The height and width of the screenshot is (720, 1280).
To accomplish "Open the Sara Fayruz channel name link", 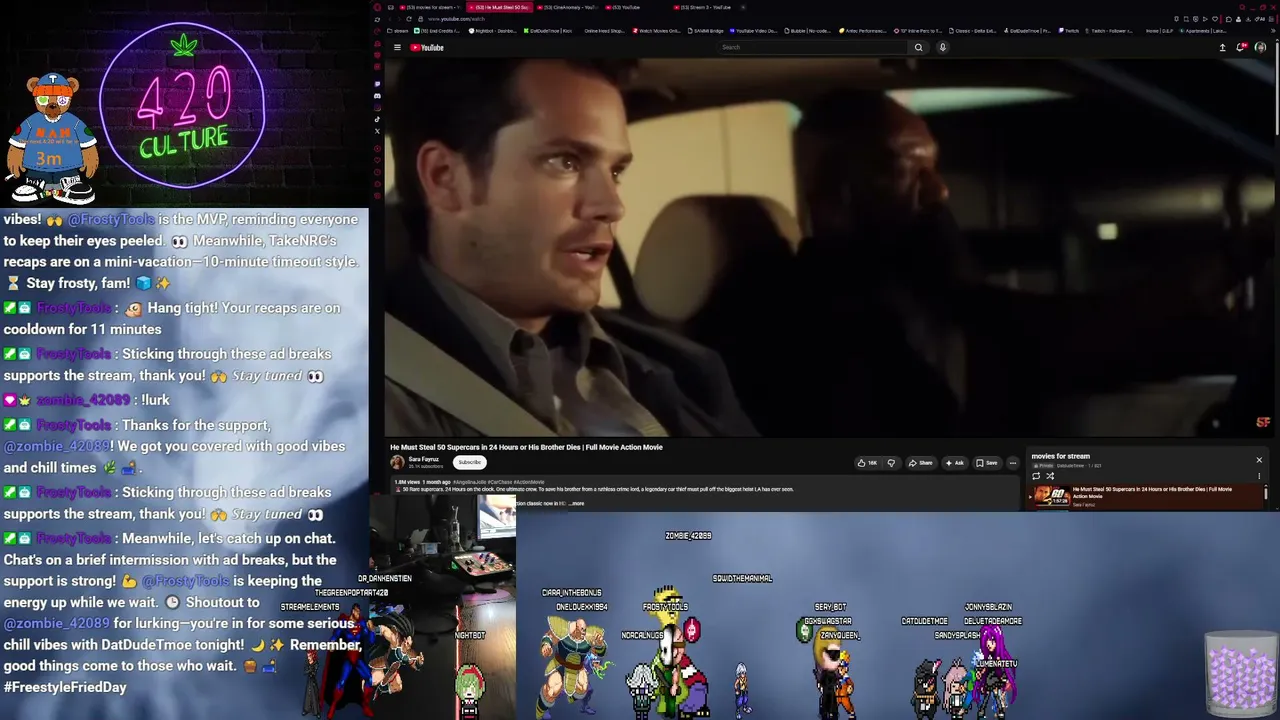I will 423,459.
